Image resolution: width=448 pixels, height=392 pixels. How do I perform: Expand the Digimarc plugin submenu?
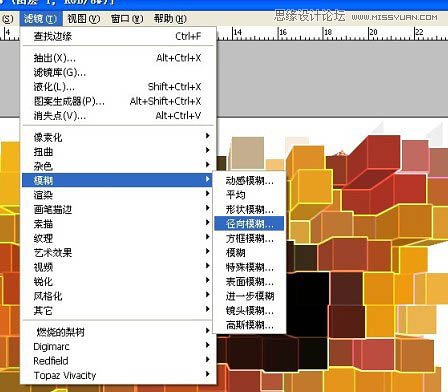pos(118,346)
